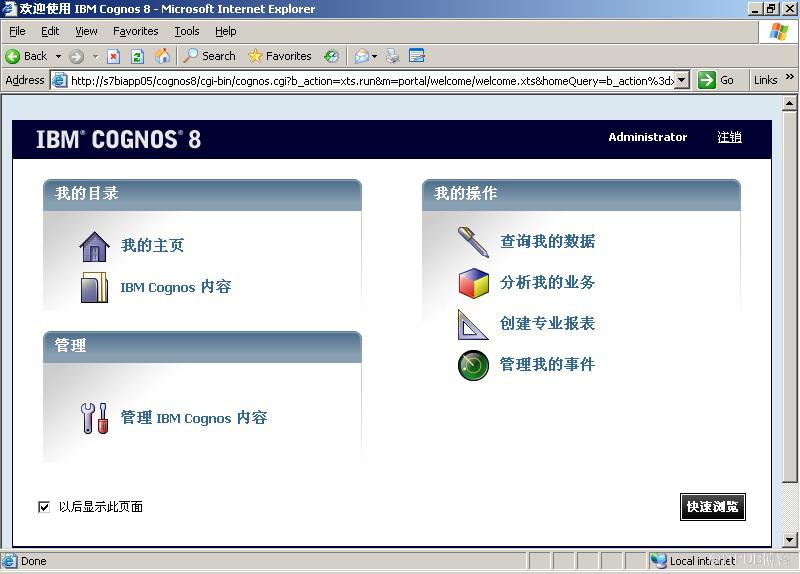The width and height of the screenshot is (800, 574).
Task: Click the triangle ruler icon for 创建专业报表
Action: point(472,325)
